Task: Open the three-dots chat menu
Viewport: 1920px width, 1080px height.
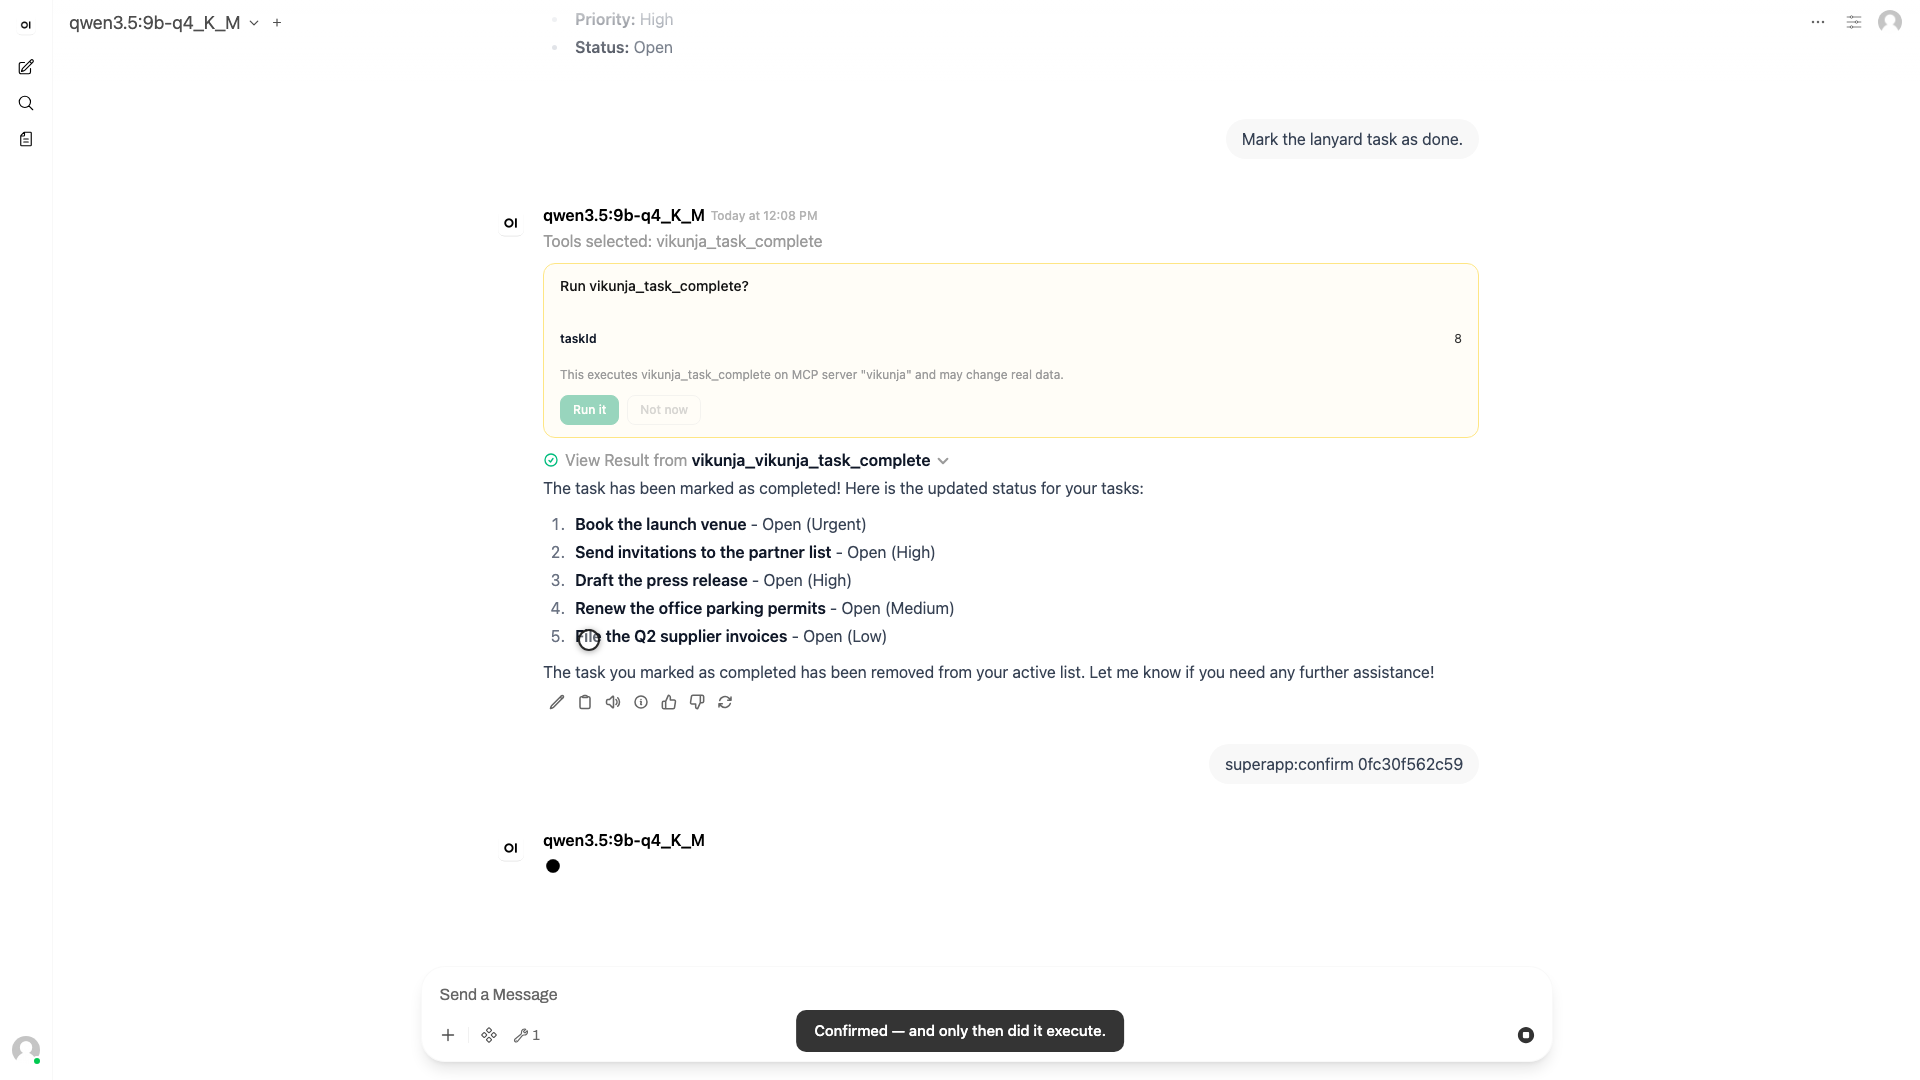Action: 1818,22
